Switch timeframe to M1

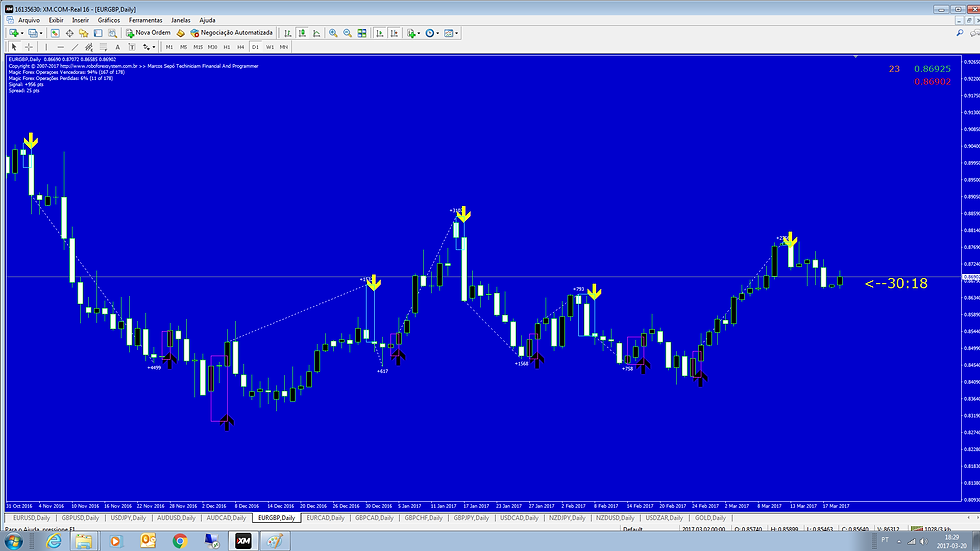point(169,47)
